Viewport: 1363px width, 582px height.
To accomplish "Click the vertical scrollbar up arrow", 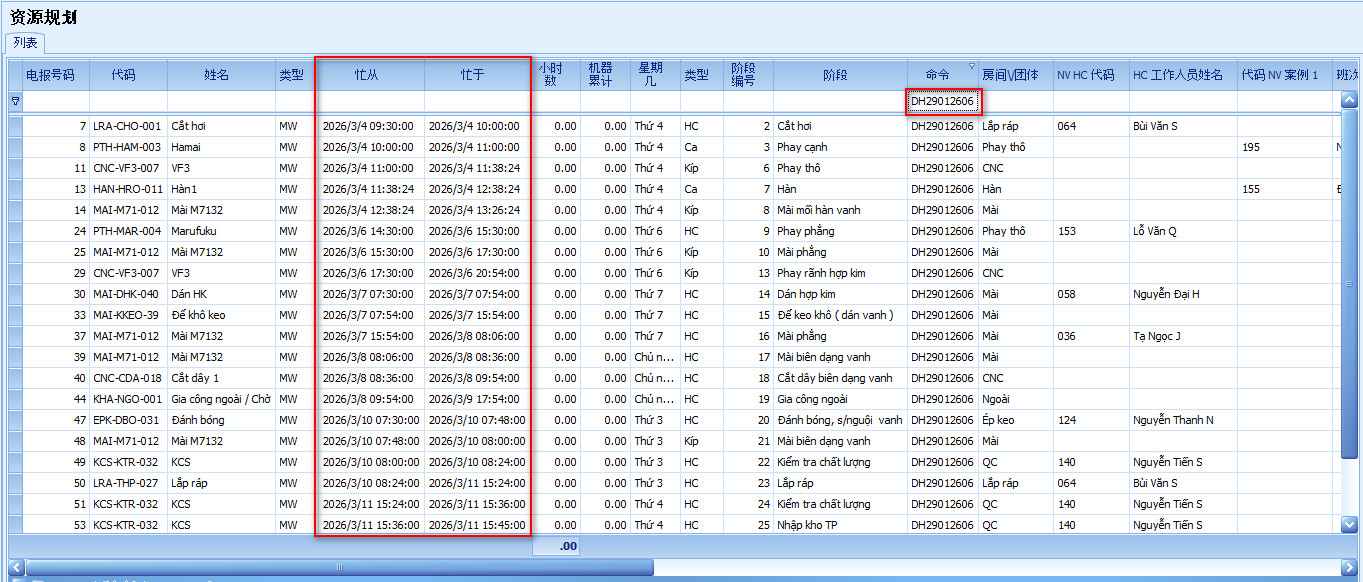I will coord(1349,100).
